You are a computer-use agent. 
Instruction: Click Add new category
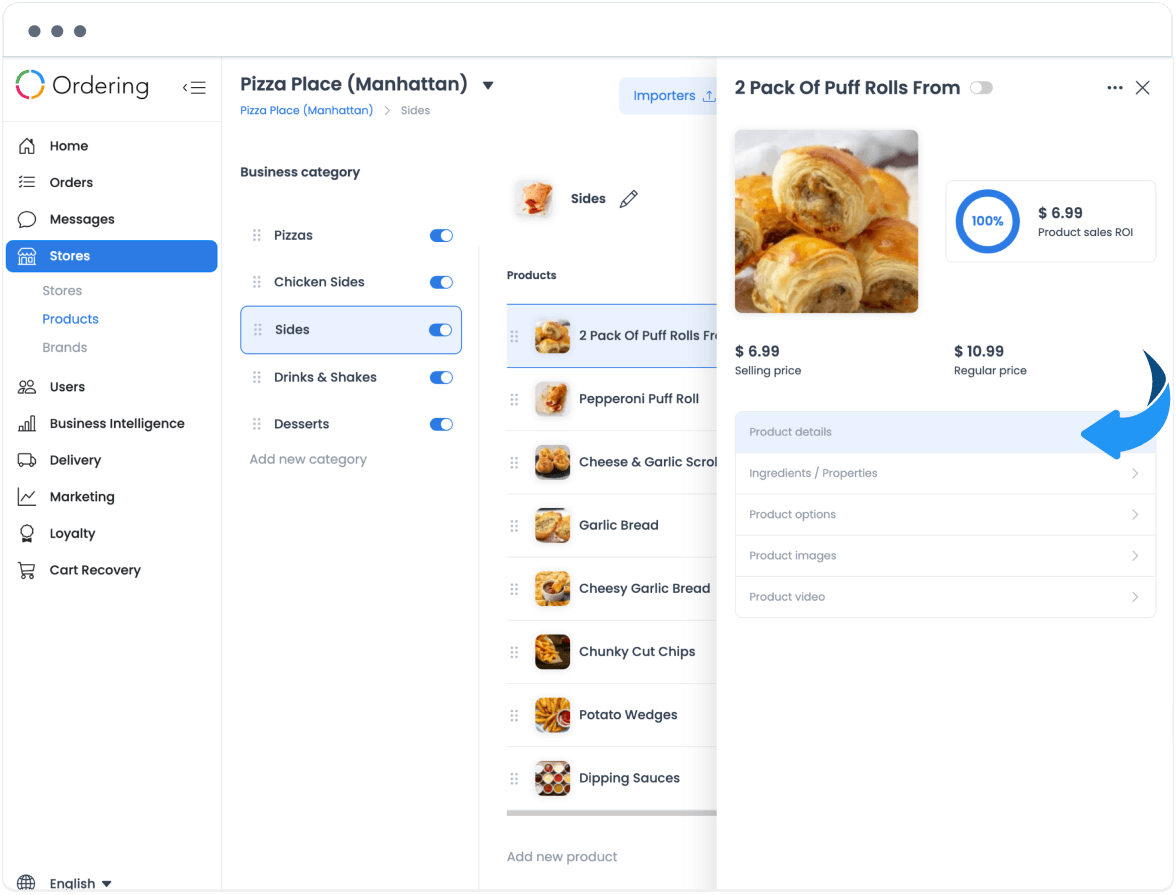tap(308, 459)
